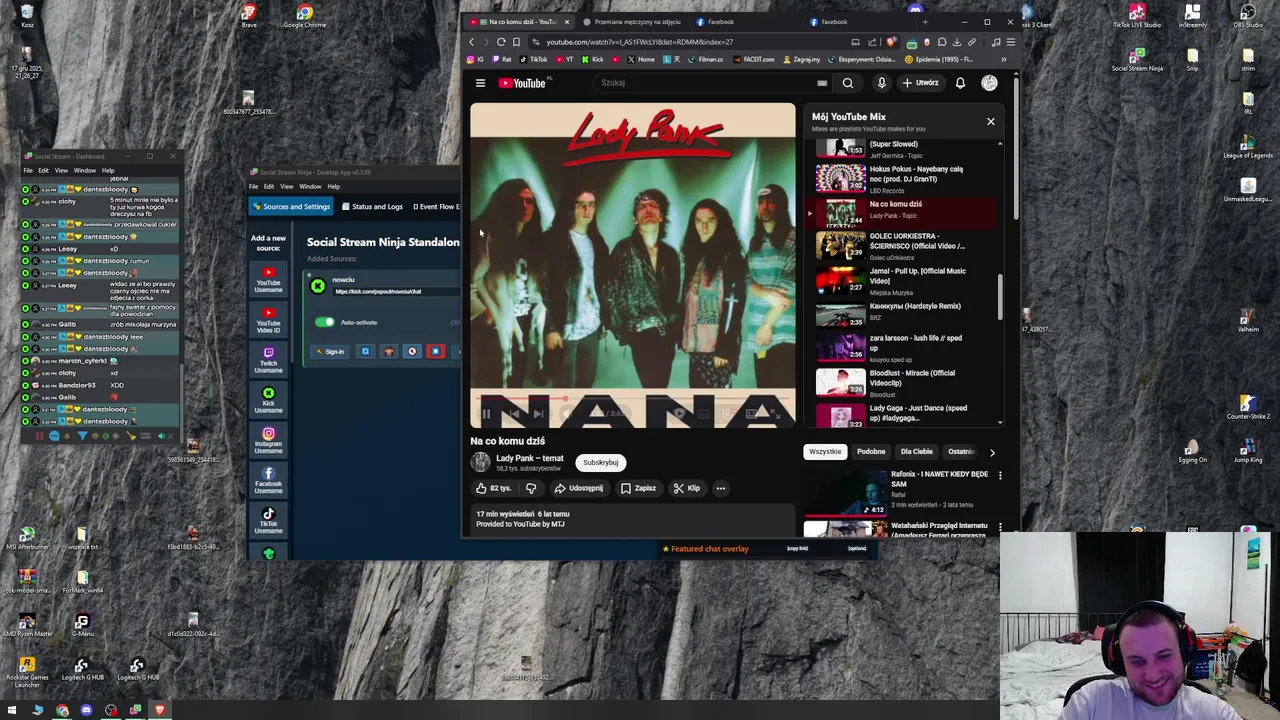Dislike the video with thumbs down

point(531,488)
